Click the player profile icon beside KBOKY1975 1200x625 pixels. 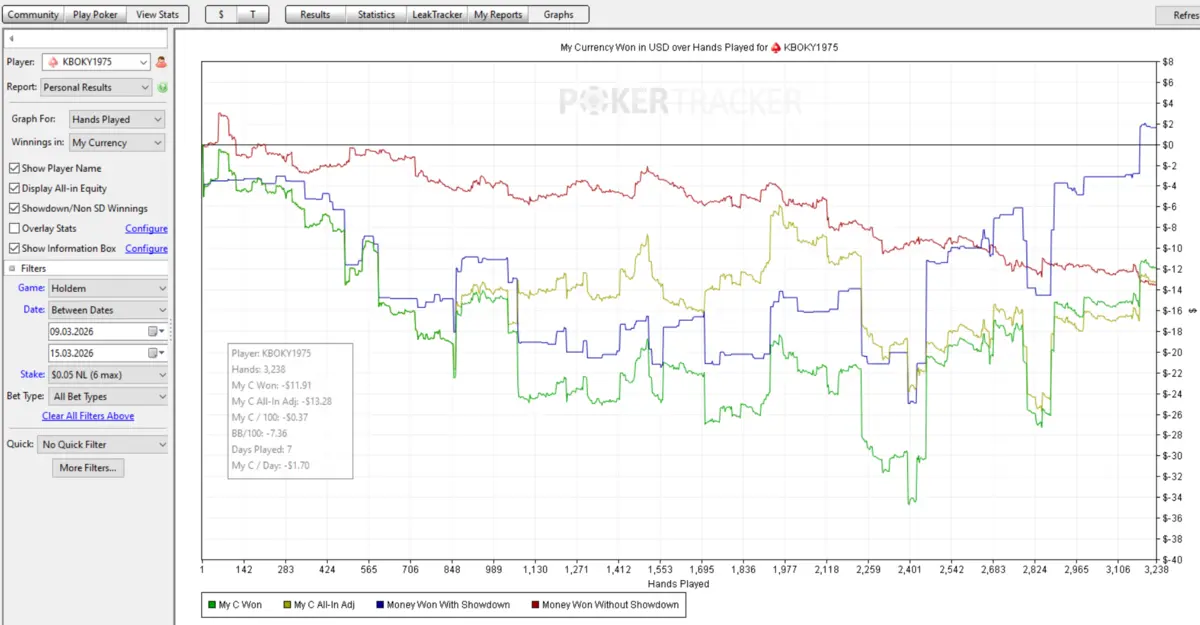pos(161,62)
